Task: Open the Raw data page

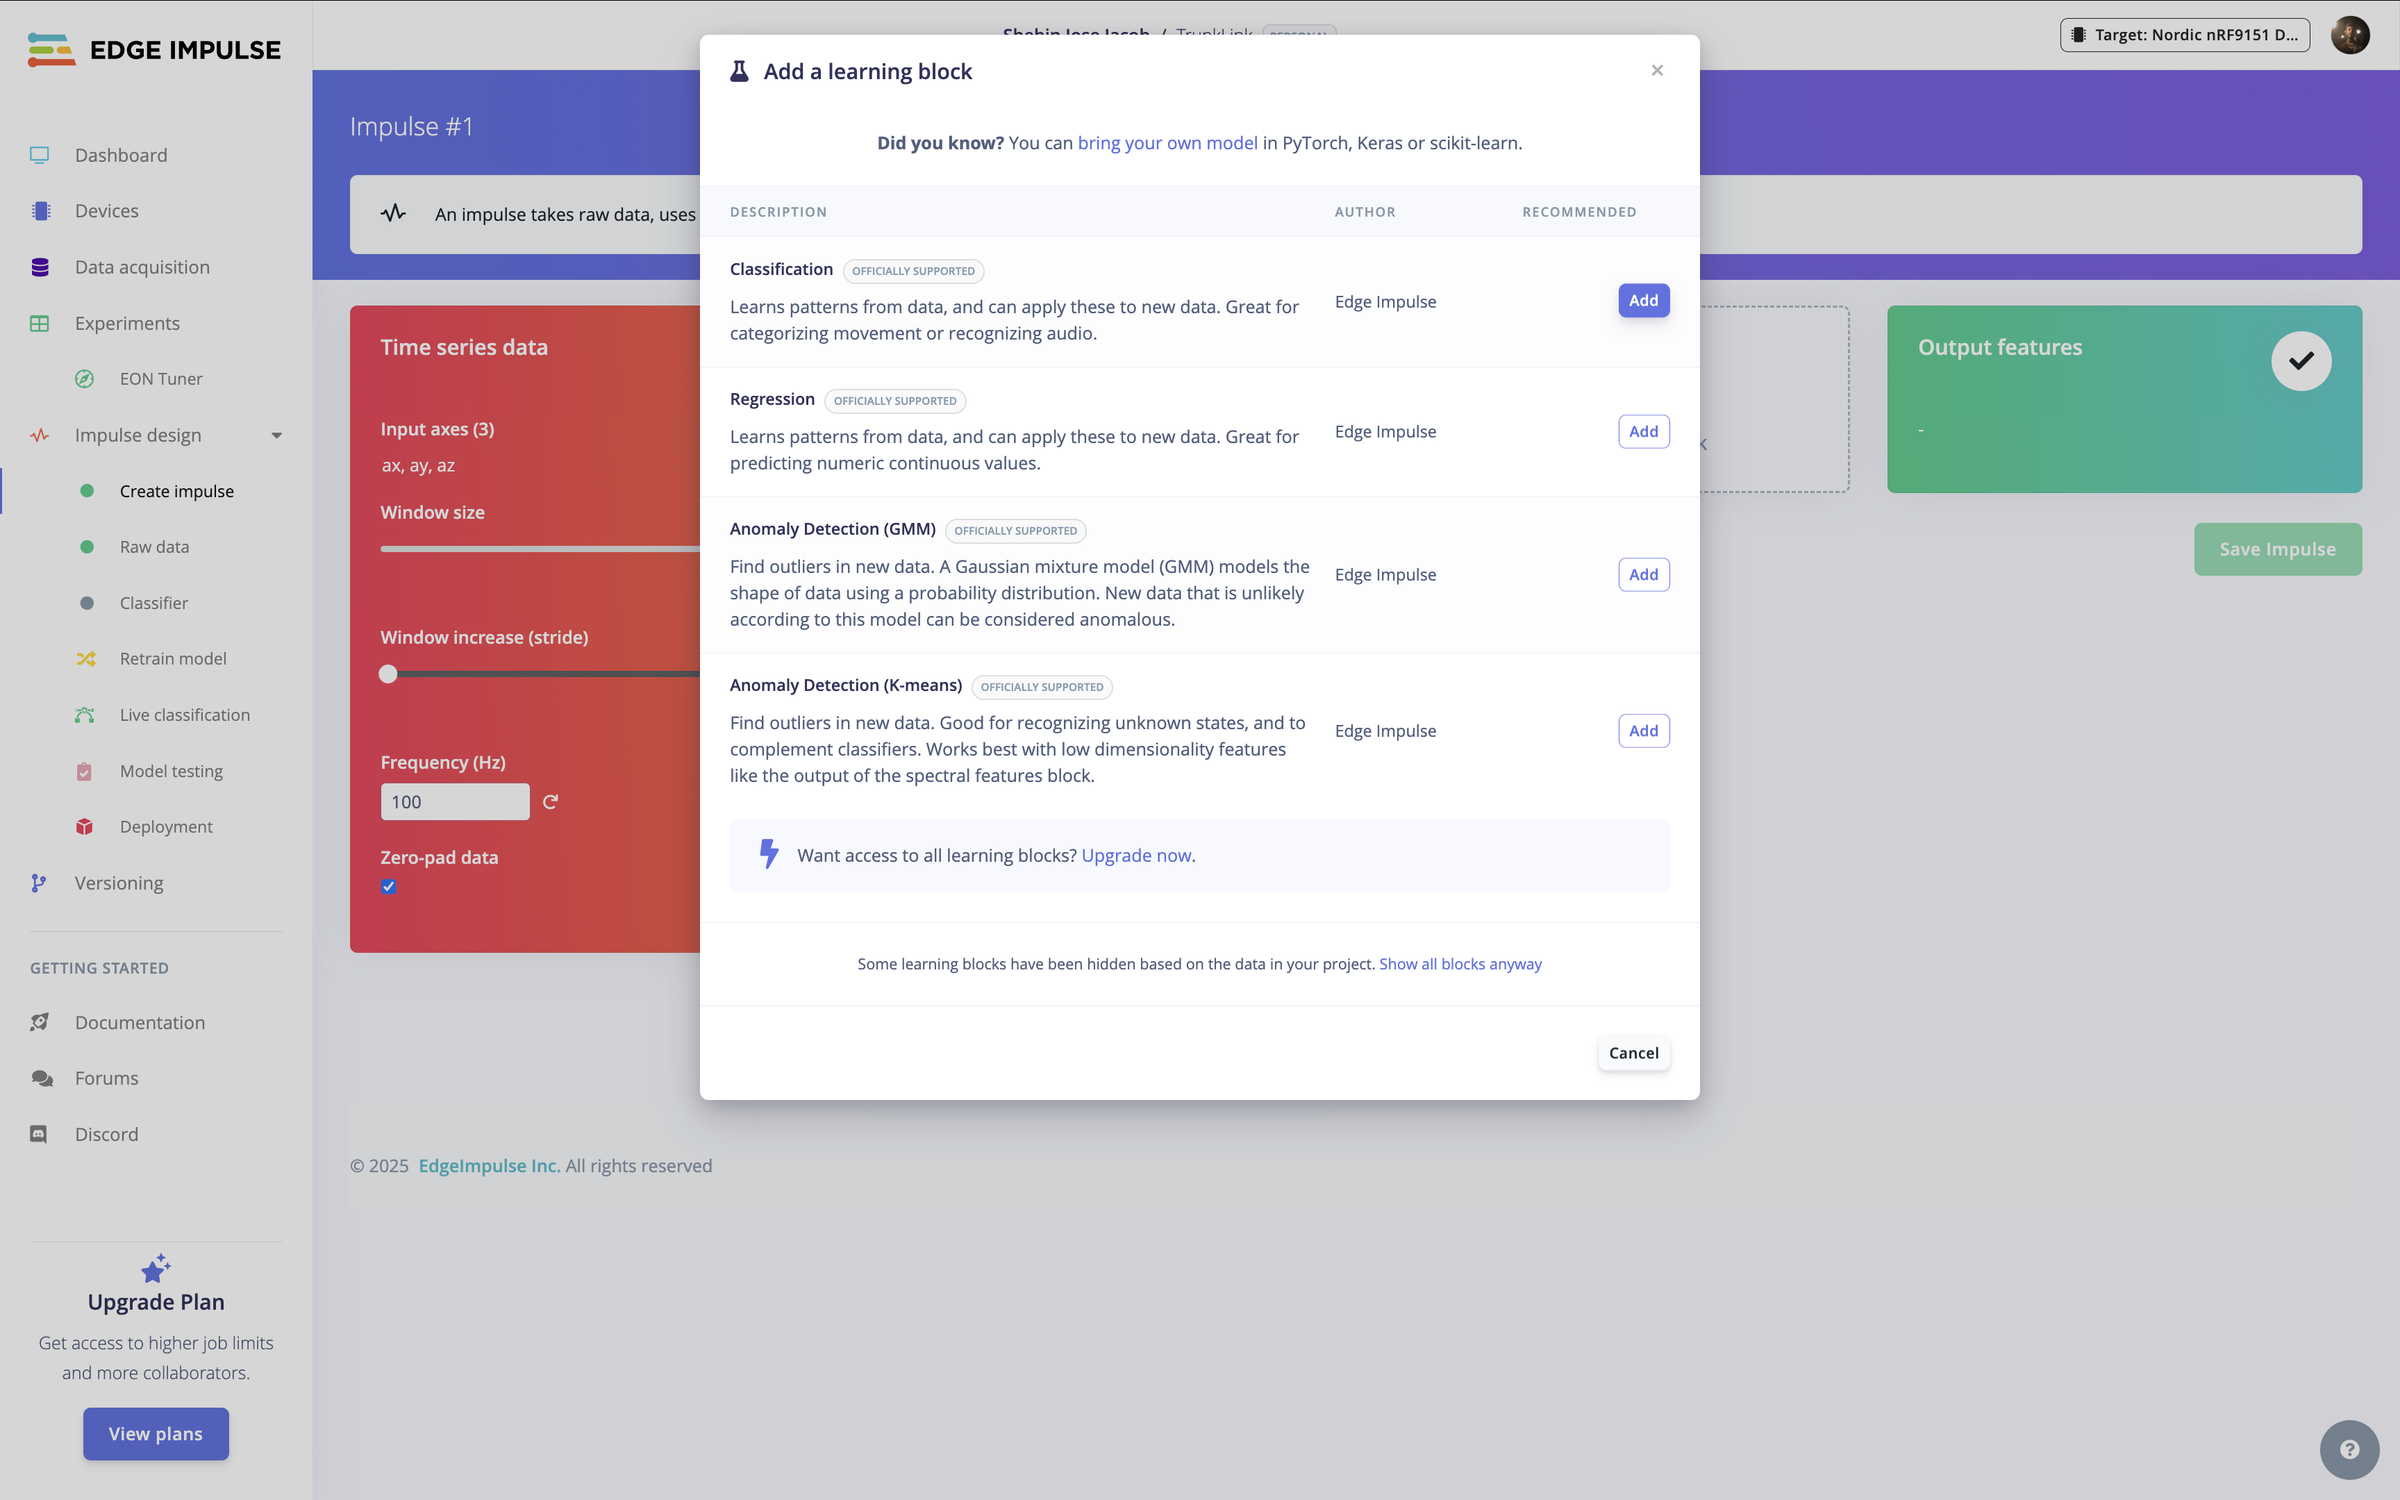Action: [x=154, y=547]
